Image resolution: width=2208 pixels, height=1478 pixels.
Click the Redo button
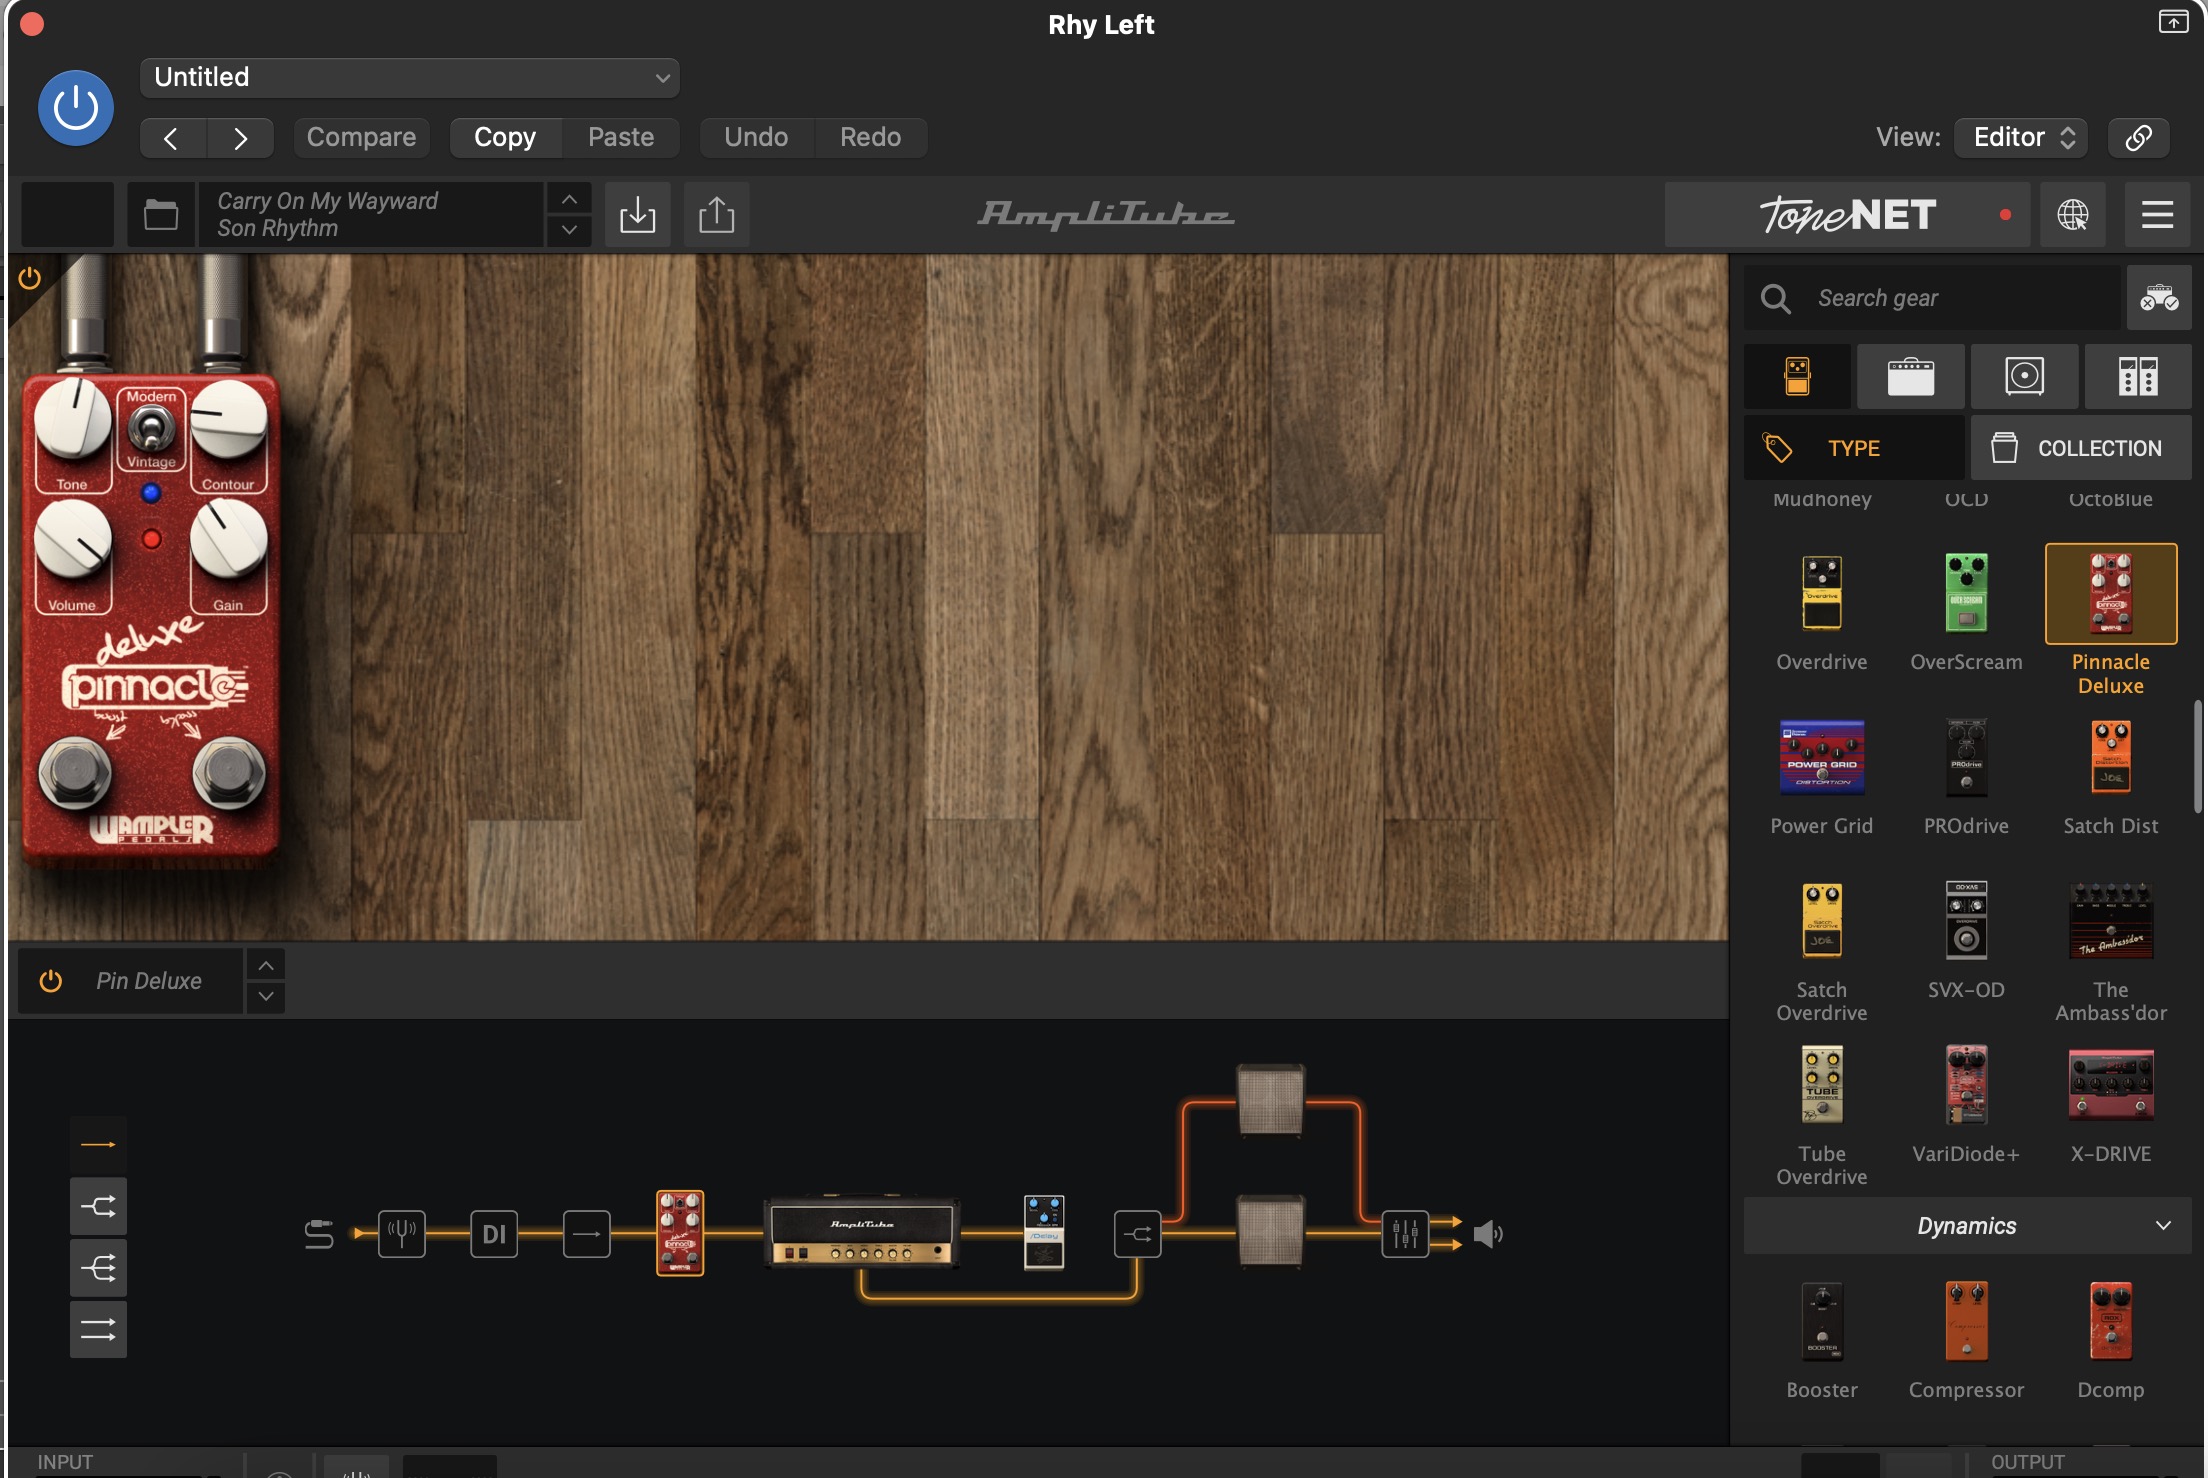click(870, 138)
